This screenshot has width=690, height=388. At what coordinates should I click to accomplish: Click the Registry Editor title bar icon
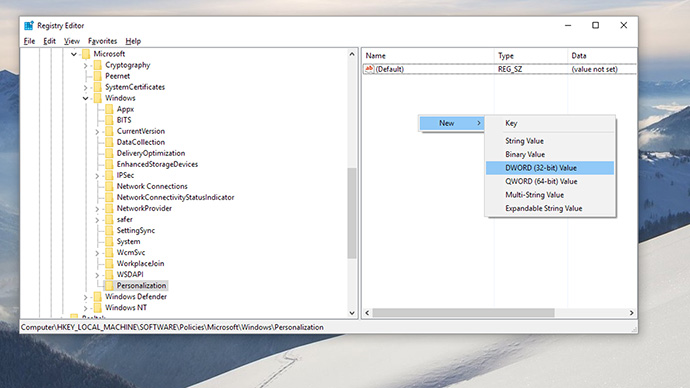pos(29,26)
